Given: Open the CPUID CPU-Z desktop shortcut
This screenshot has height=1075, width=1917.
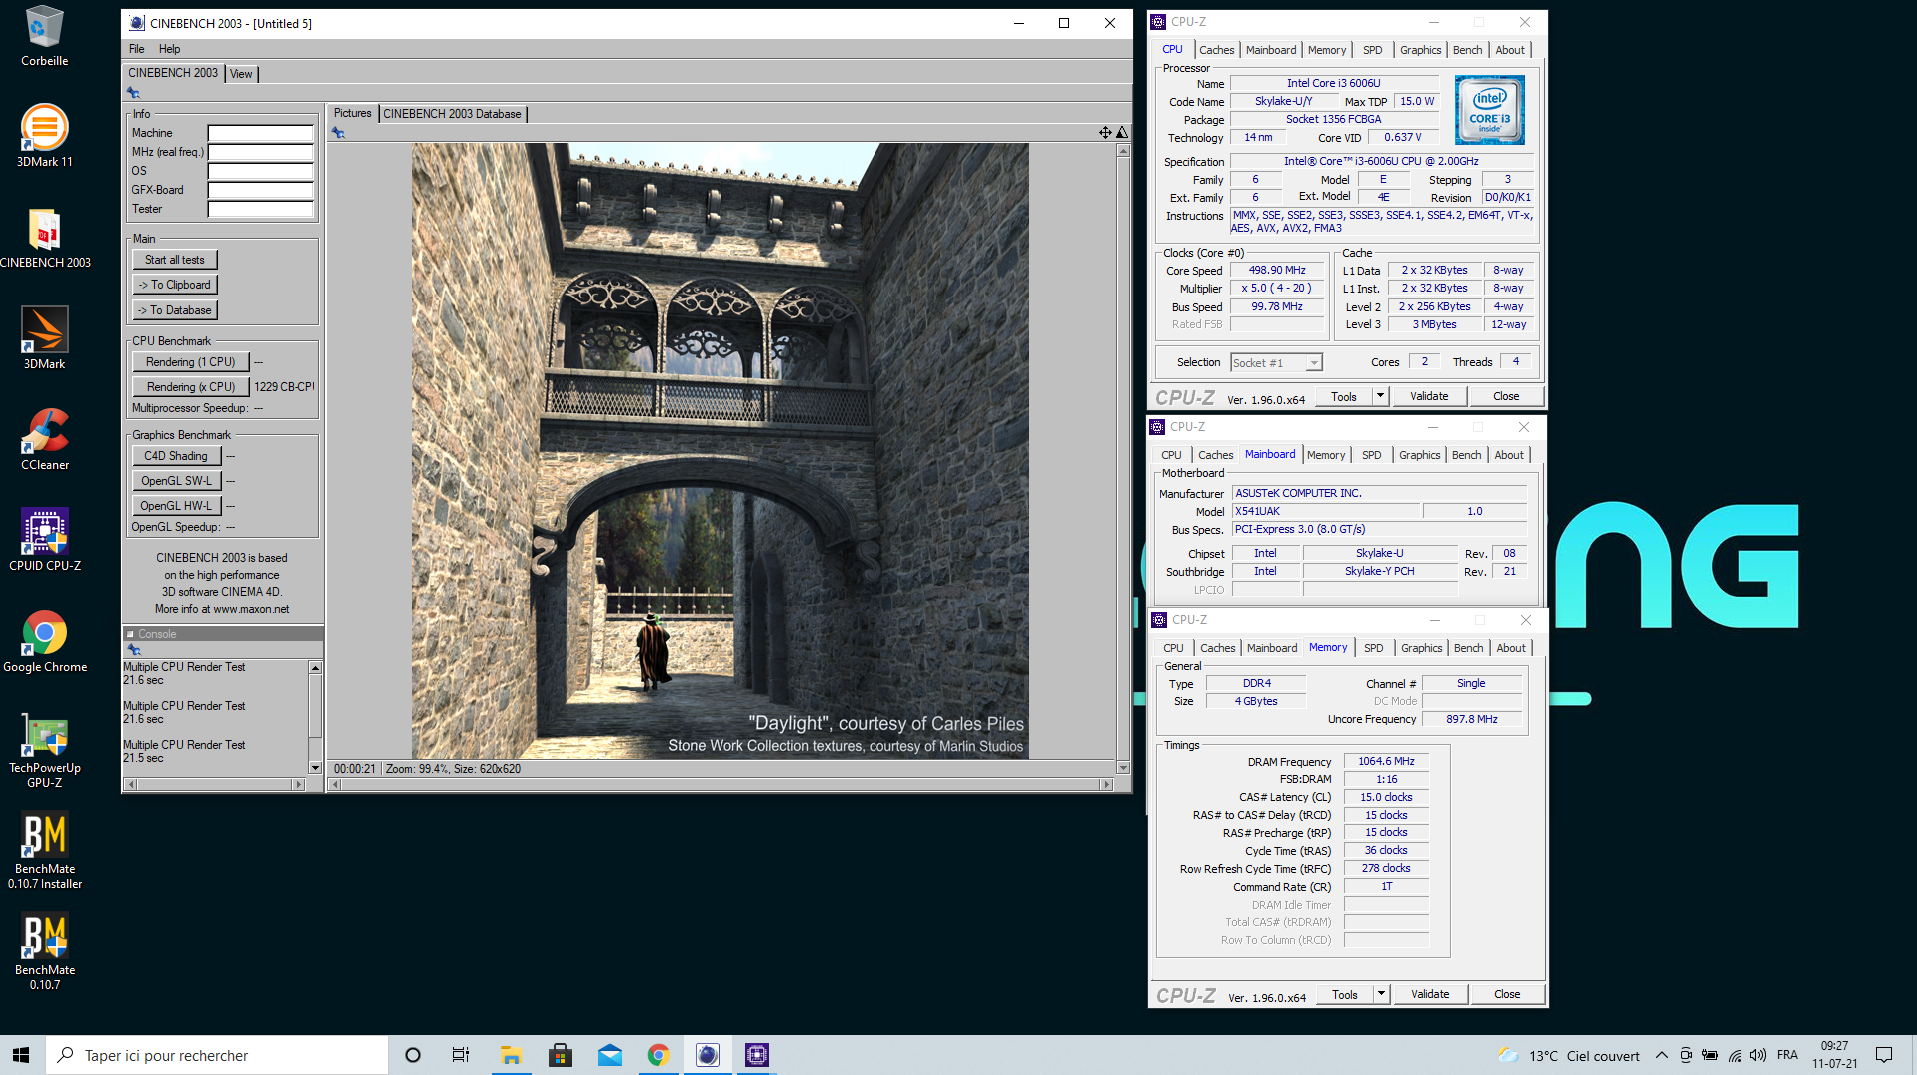Looking at the screenshot, I should coord(44,541).
